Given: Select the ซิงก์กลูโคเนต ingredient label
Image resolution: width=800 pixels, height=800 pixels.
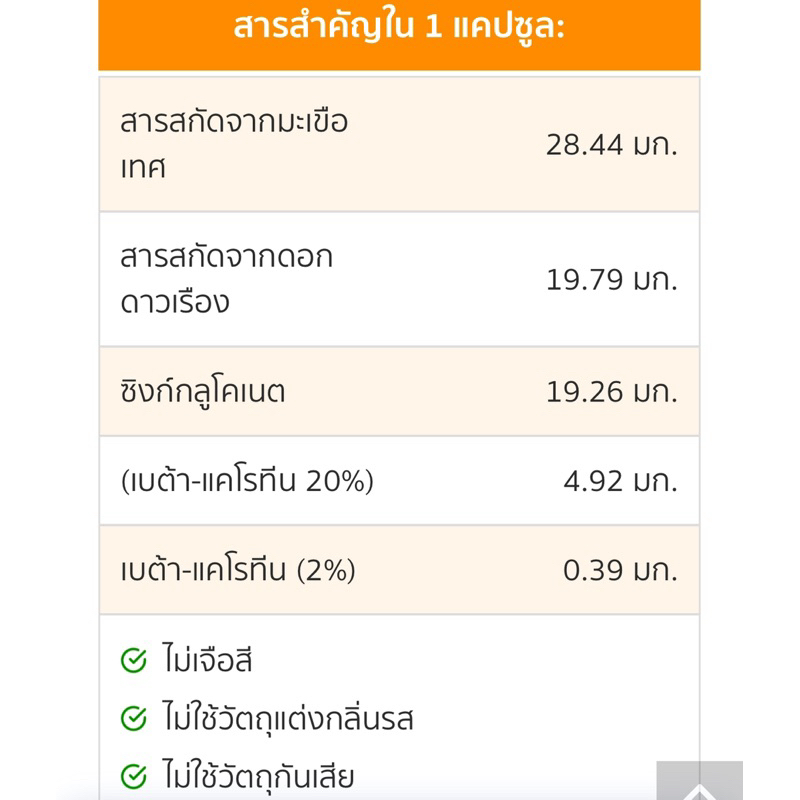Looking at the screenshot, I should click(202, 391).
